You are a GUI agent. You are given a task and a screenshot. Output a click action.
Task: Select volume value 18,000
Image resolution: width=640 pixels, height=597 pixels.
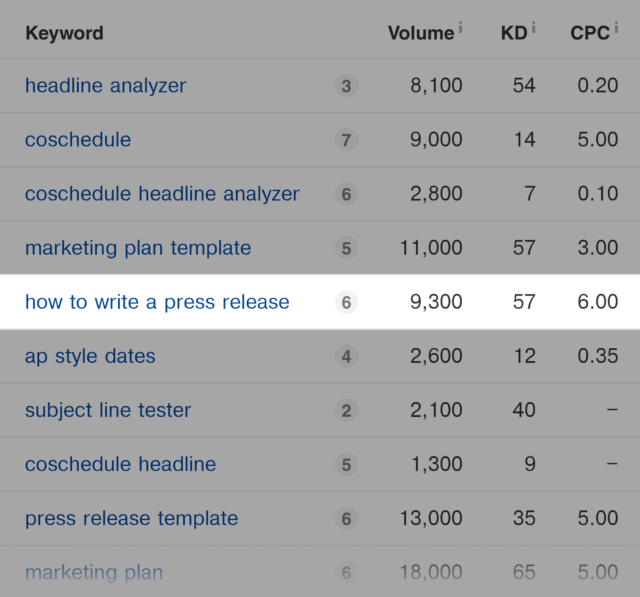431,573
